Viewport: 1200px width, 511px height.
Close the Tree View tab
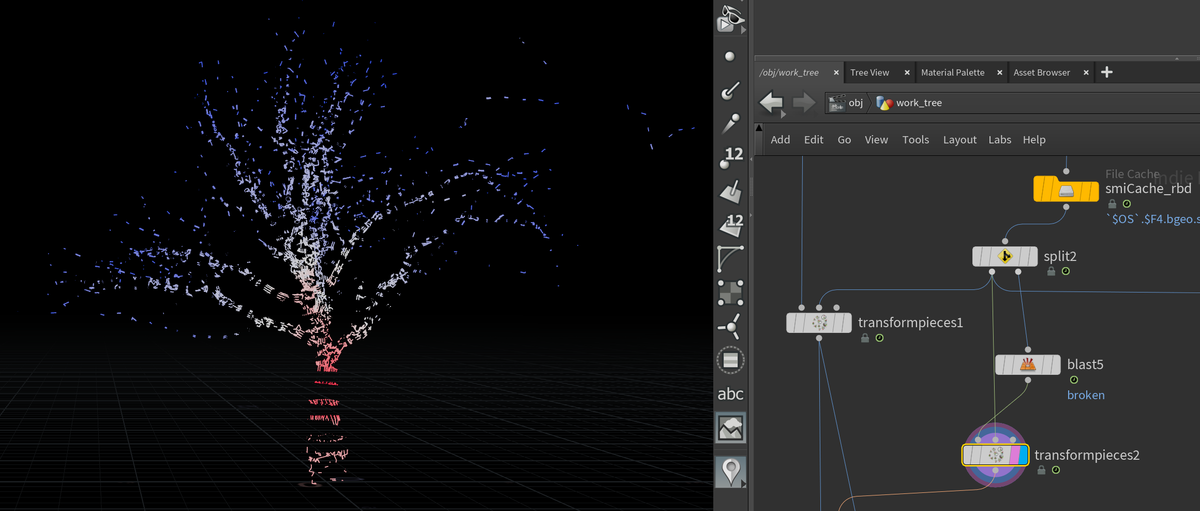pos(907,73)
